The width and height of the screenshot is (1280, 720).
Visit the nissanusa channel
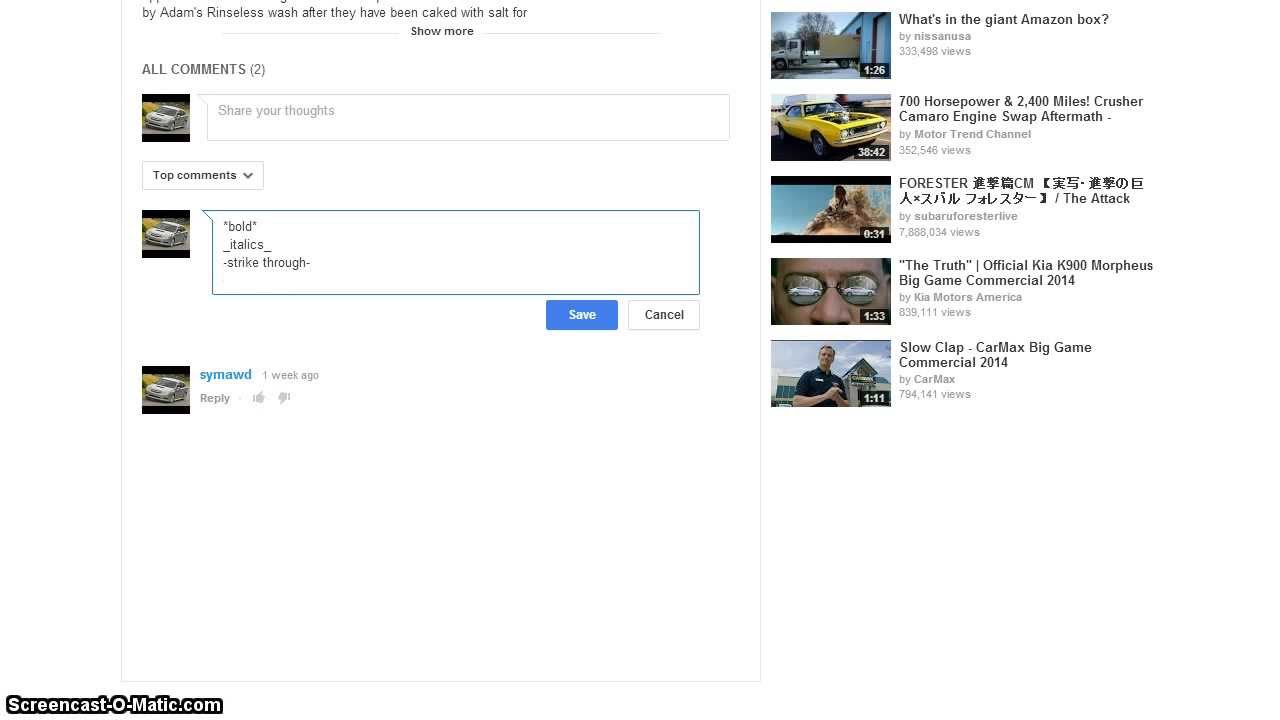click(x=942, y=36)
